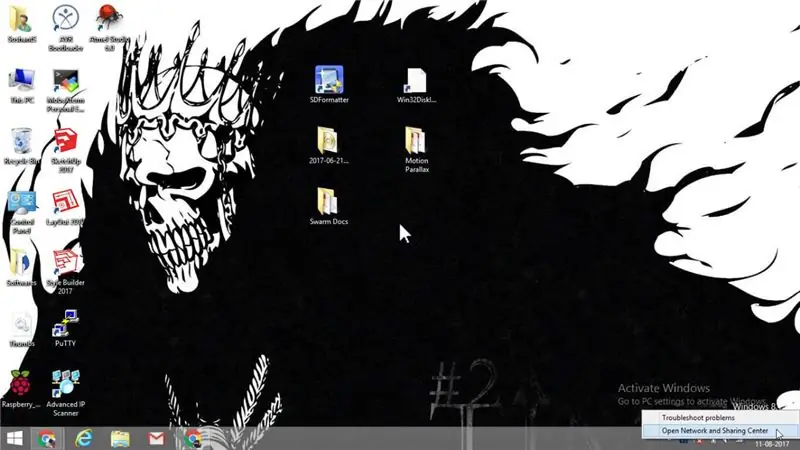Image resolution: width=800 pixels, height=450 pixels.
Task: Select the Motion Parallax folder
Action: [416, 149]
